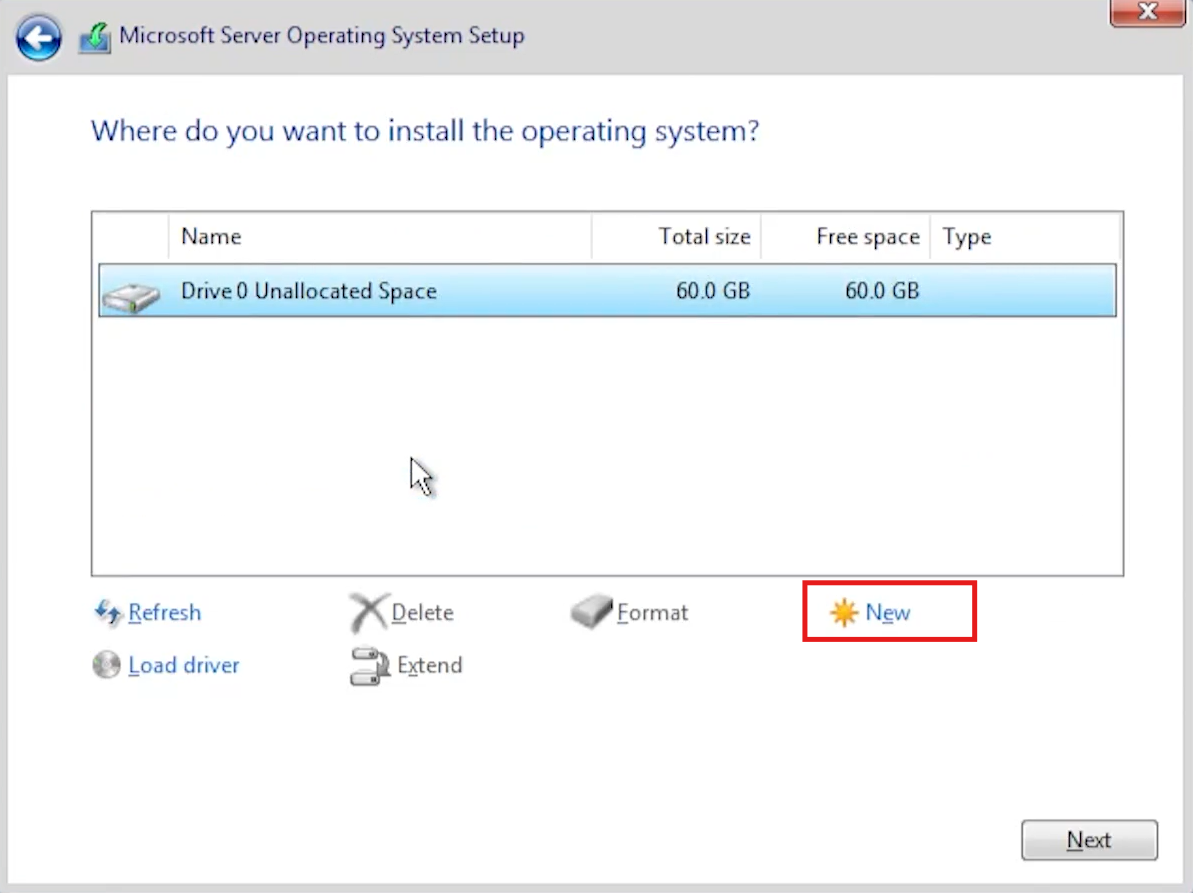1193x893 pixels.
Task: Click the Format eraser icon
Action: [x=591, y=612]
